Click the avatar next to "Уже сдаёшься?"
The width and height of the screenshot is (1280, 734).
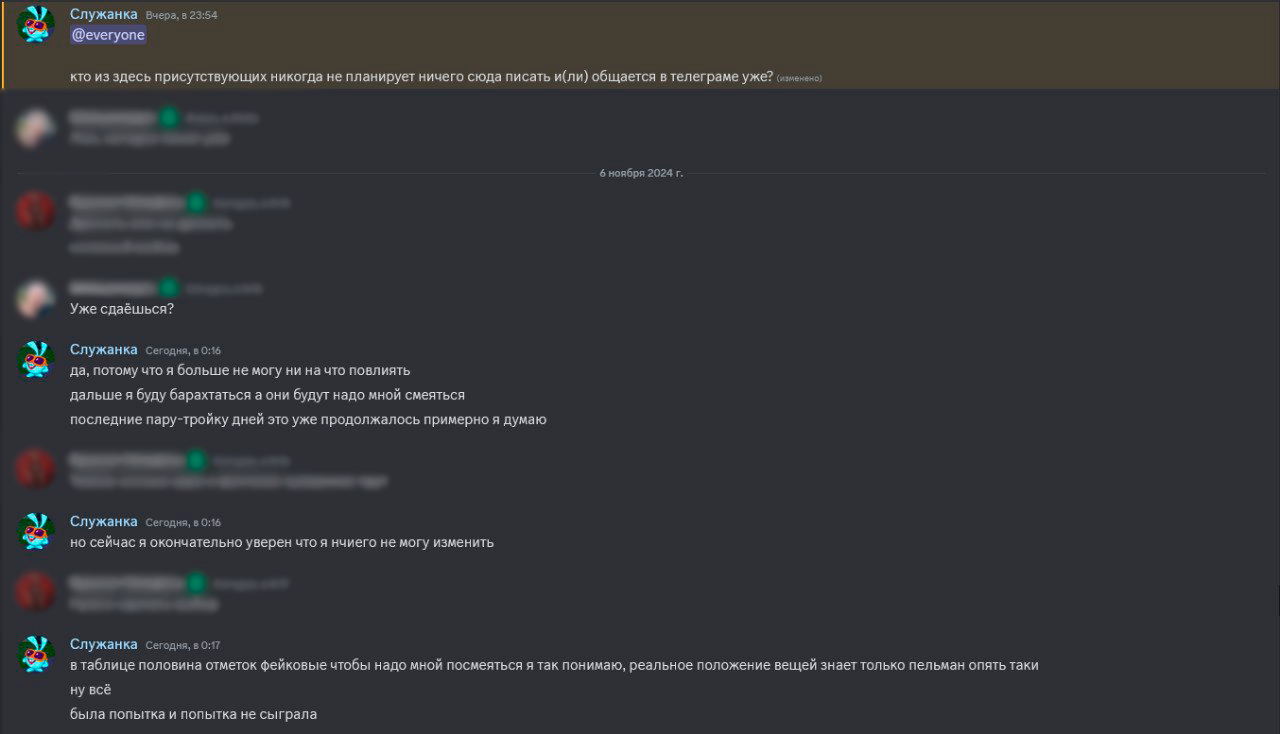[x=36, y=298]
